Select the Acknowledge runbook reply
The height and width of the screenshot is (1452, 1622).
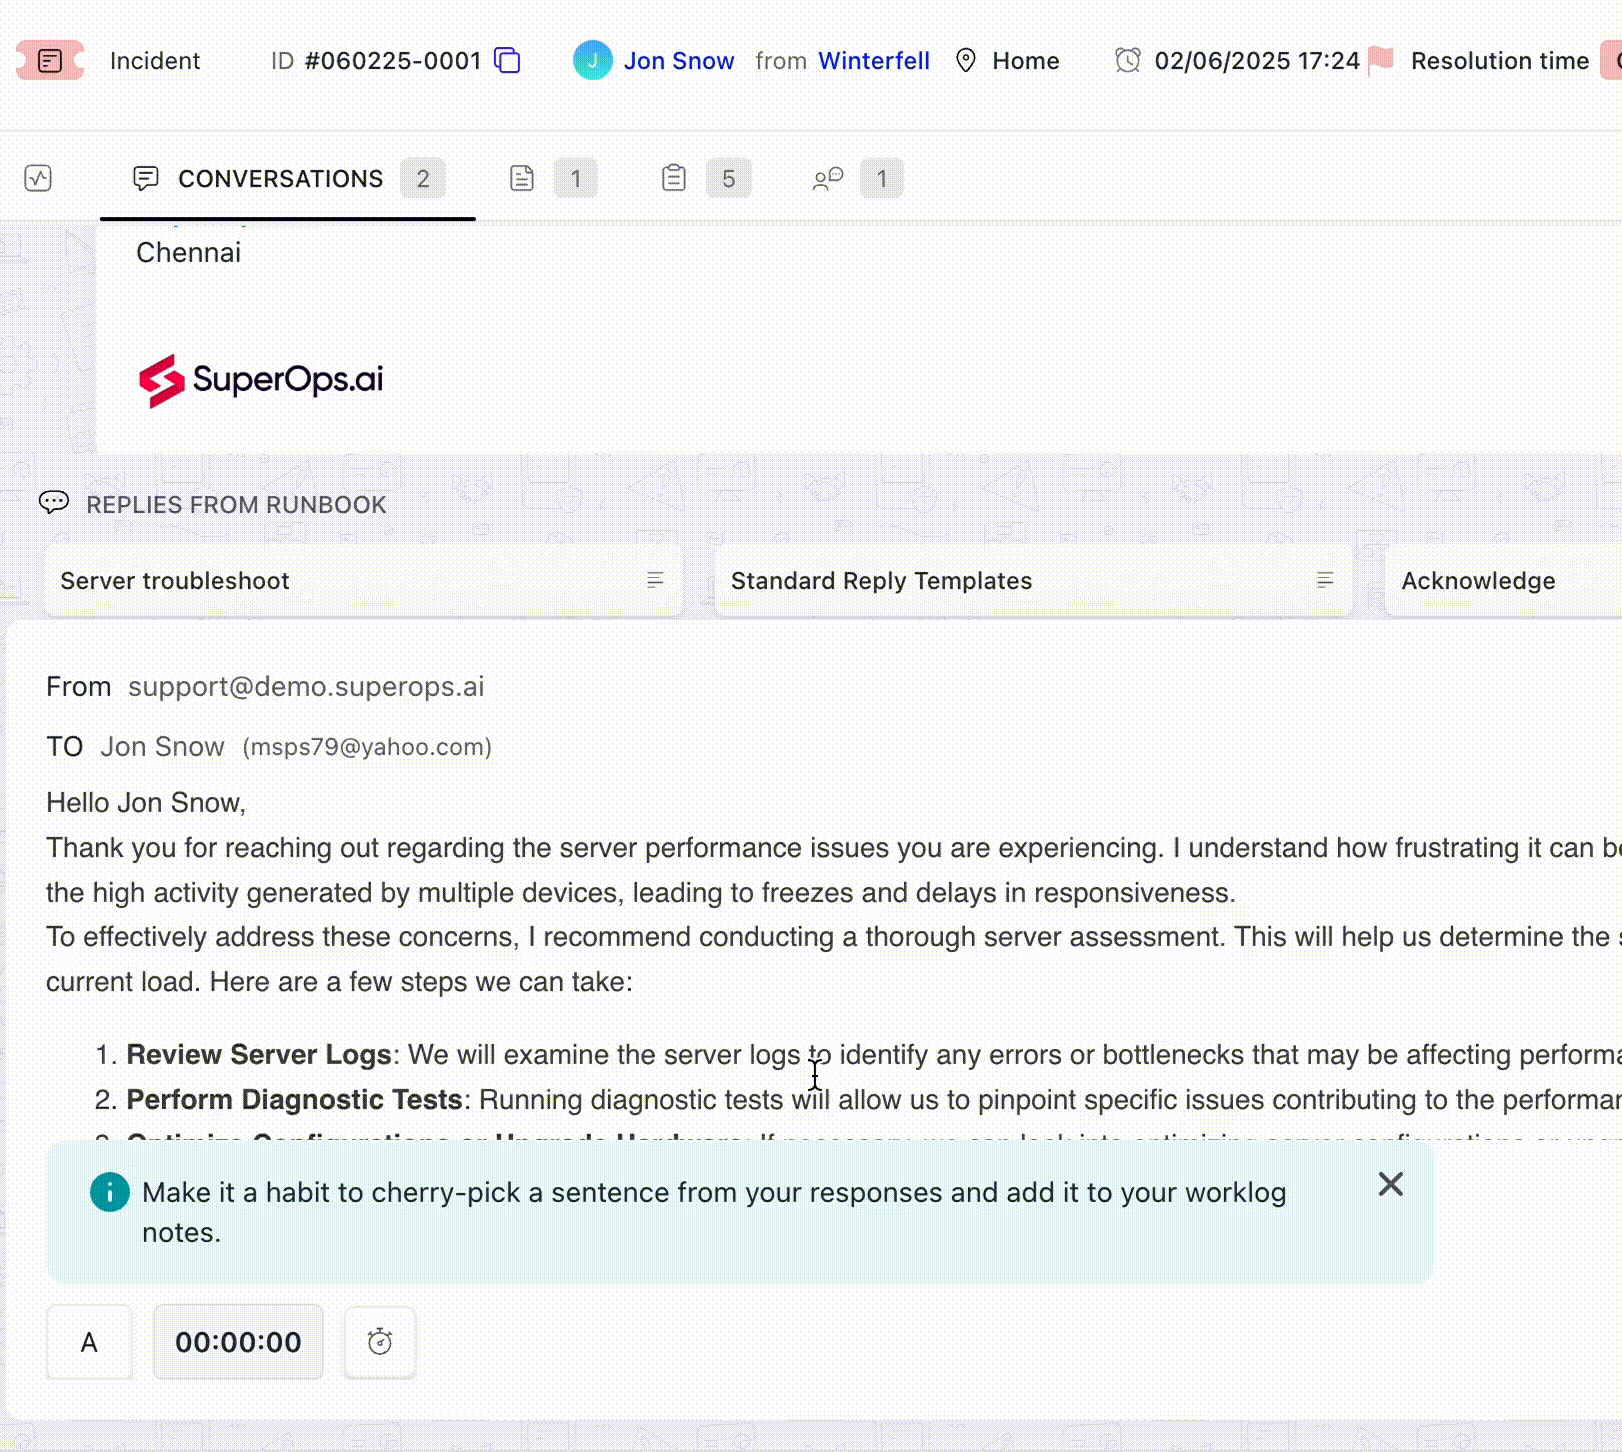pos(1478,581)
